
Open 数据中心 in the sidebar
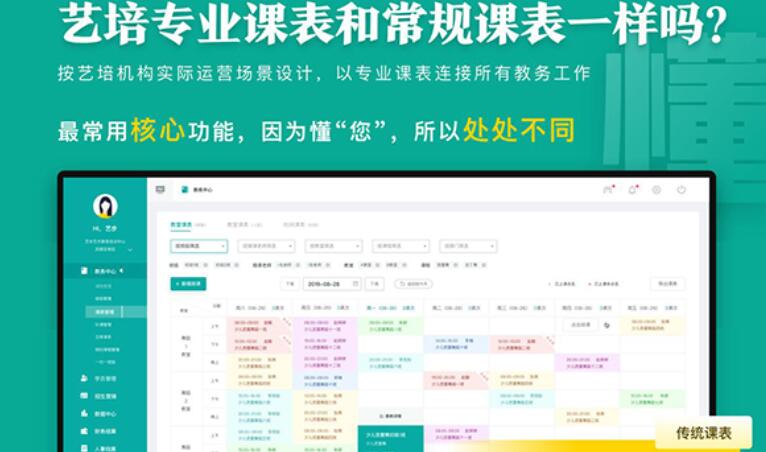(x=105, y=414)
